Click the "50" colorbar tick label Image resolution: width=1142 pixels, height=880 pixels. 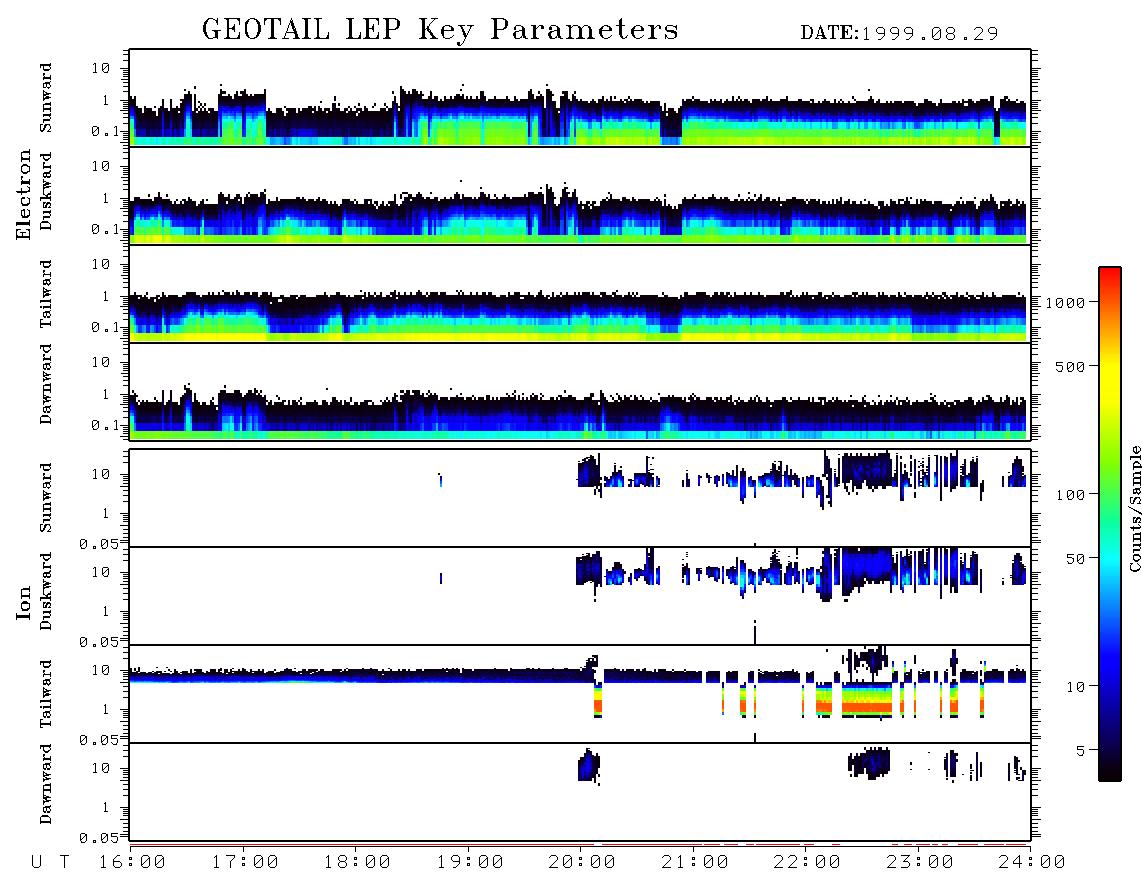(x=1076, y=559)
